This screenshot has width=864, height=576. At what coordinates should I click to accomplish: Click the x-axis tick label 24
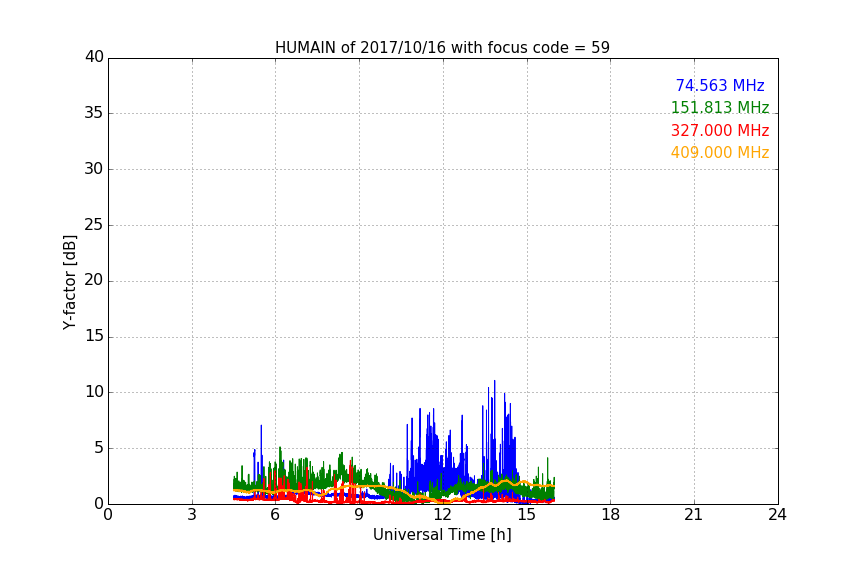tap(777, 515)
